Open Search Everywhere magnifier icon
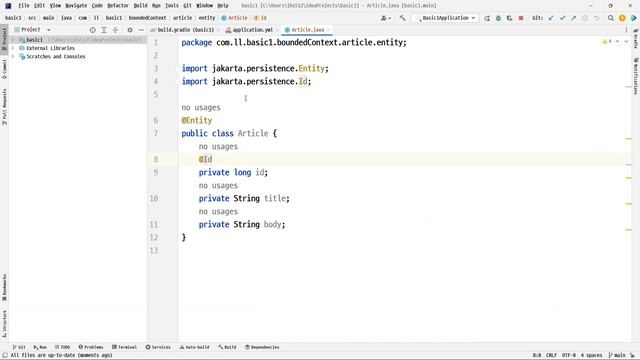640x360 pixels. coord(611,18)
